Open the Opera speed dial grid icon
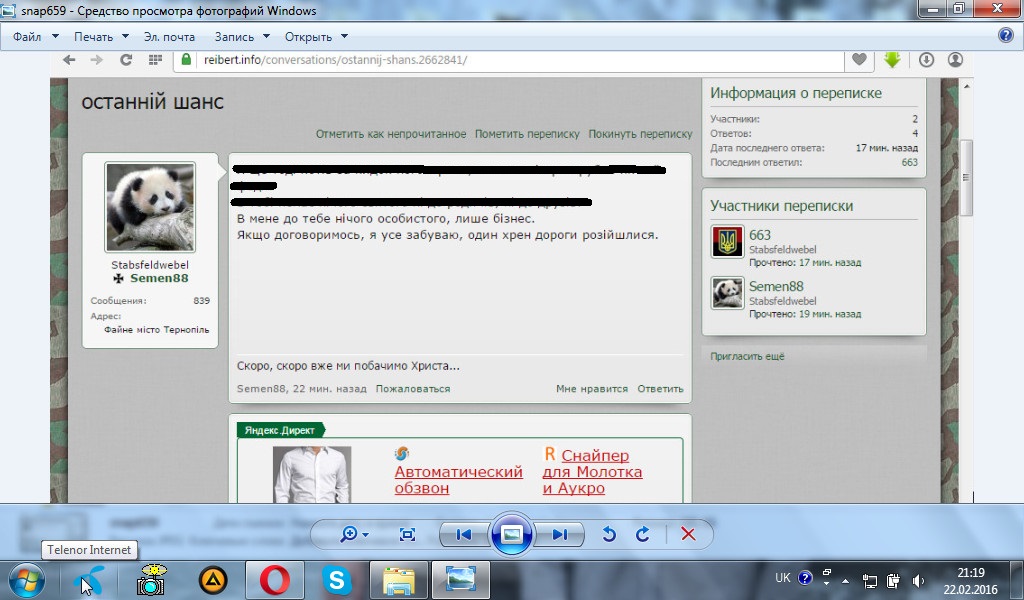 coord(155,59)
